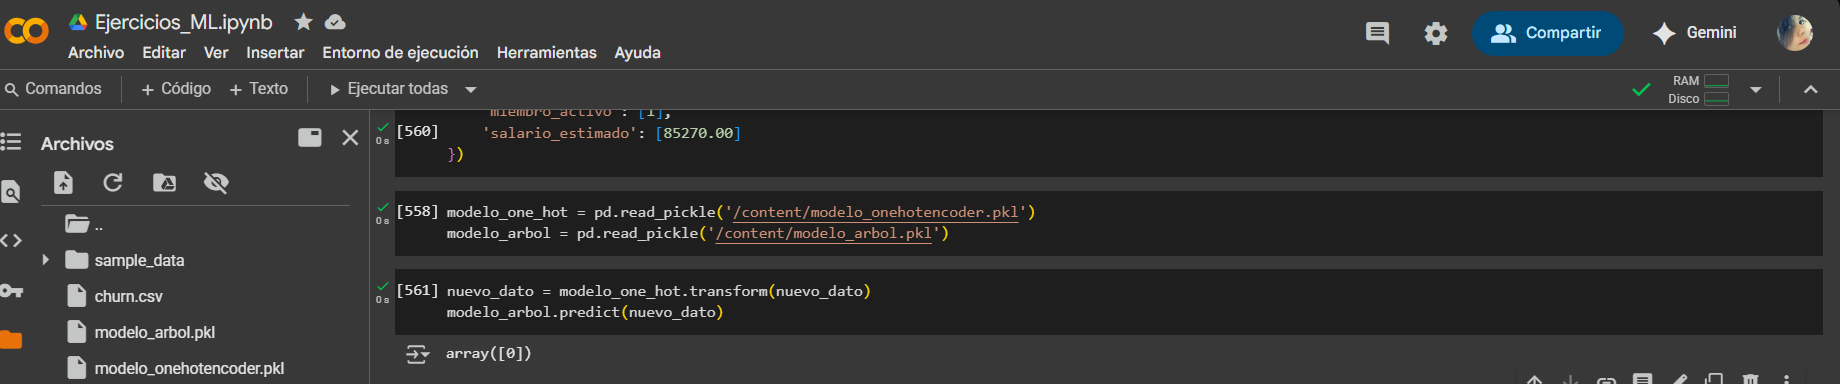Viewport: 1840px width, 384px height.
Task: Refresh the Archivos file list
Action: pyautogui.click(x=113, y=182)
